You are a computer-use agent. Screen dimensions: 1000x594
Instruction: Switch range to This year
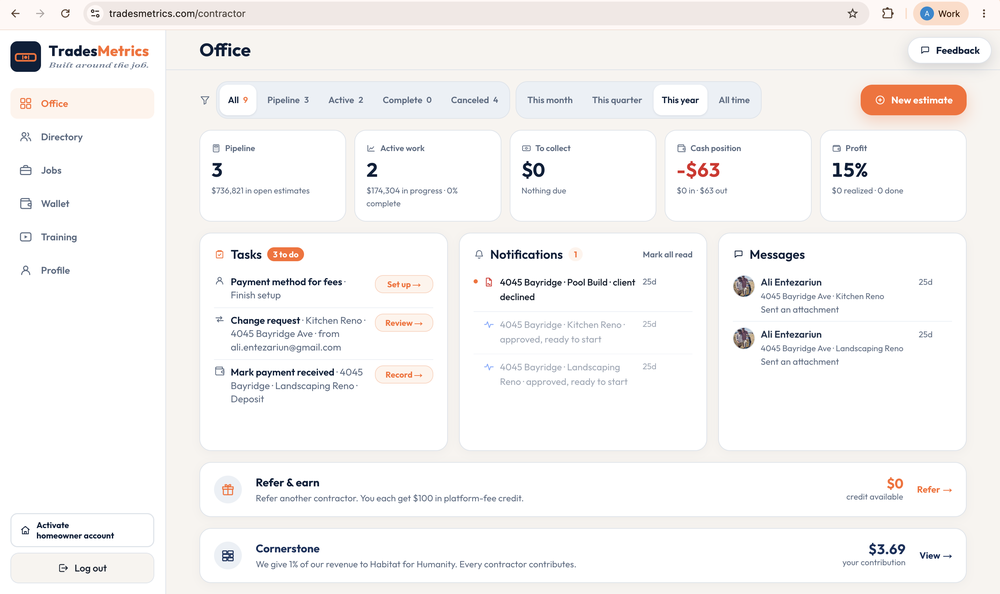[x=680, y=100]
